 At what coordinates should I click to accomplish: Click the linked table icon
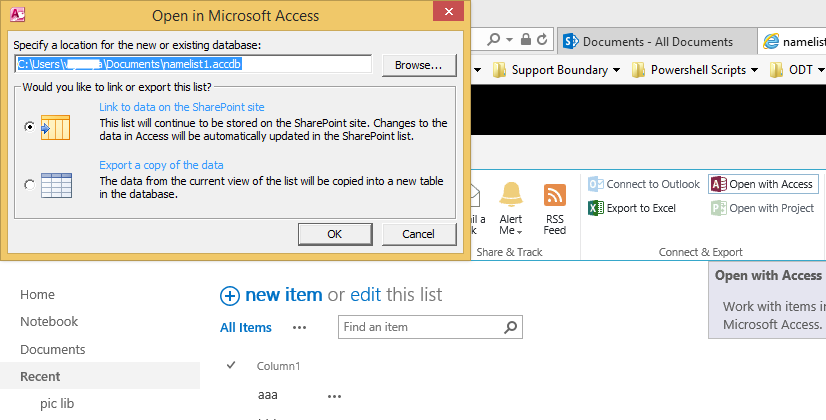pyautogui.click(x=55, y=127)
